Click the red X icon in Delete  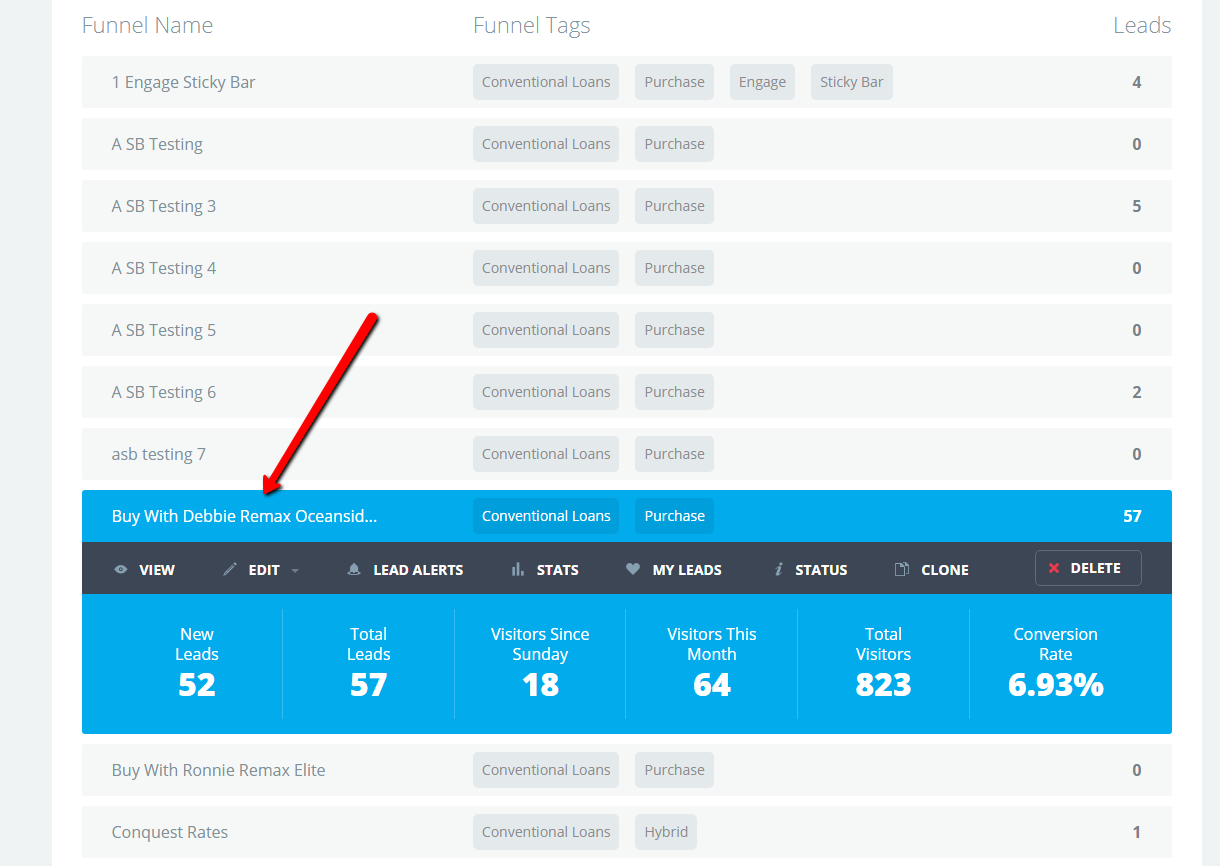click(1053, 568)
